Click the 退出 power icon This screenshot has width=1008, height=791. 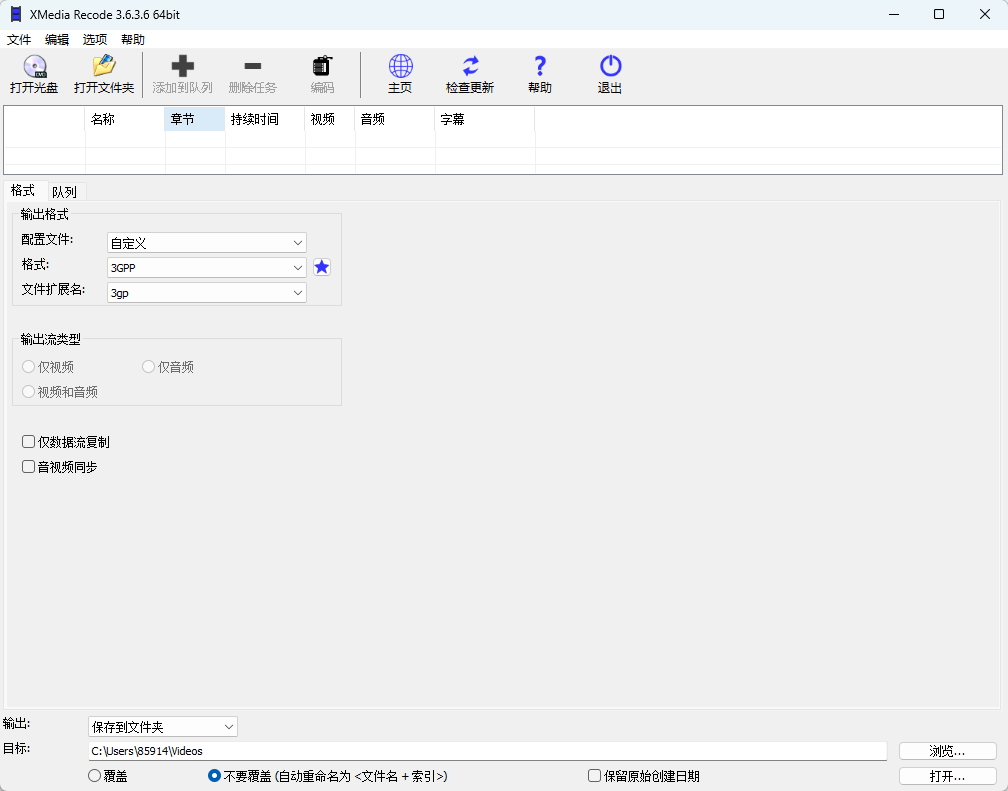pyautogui.click(x=610, y=66)
